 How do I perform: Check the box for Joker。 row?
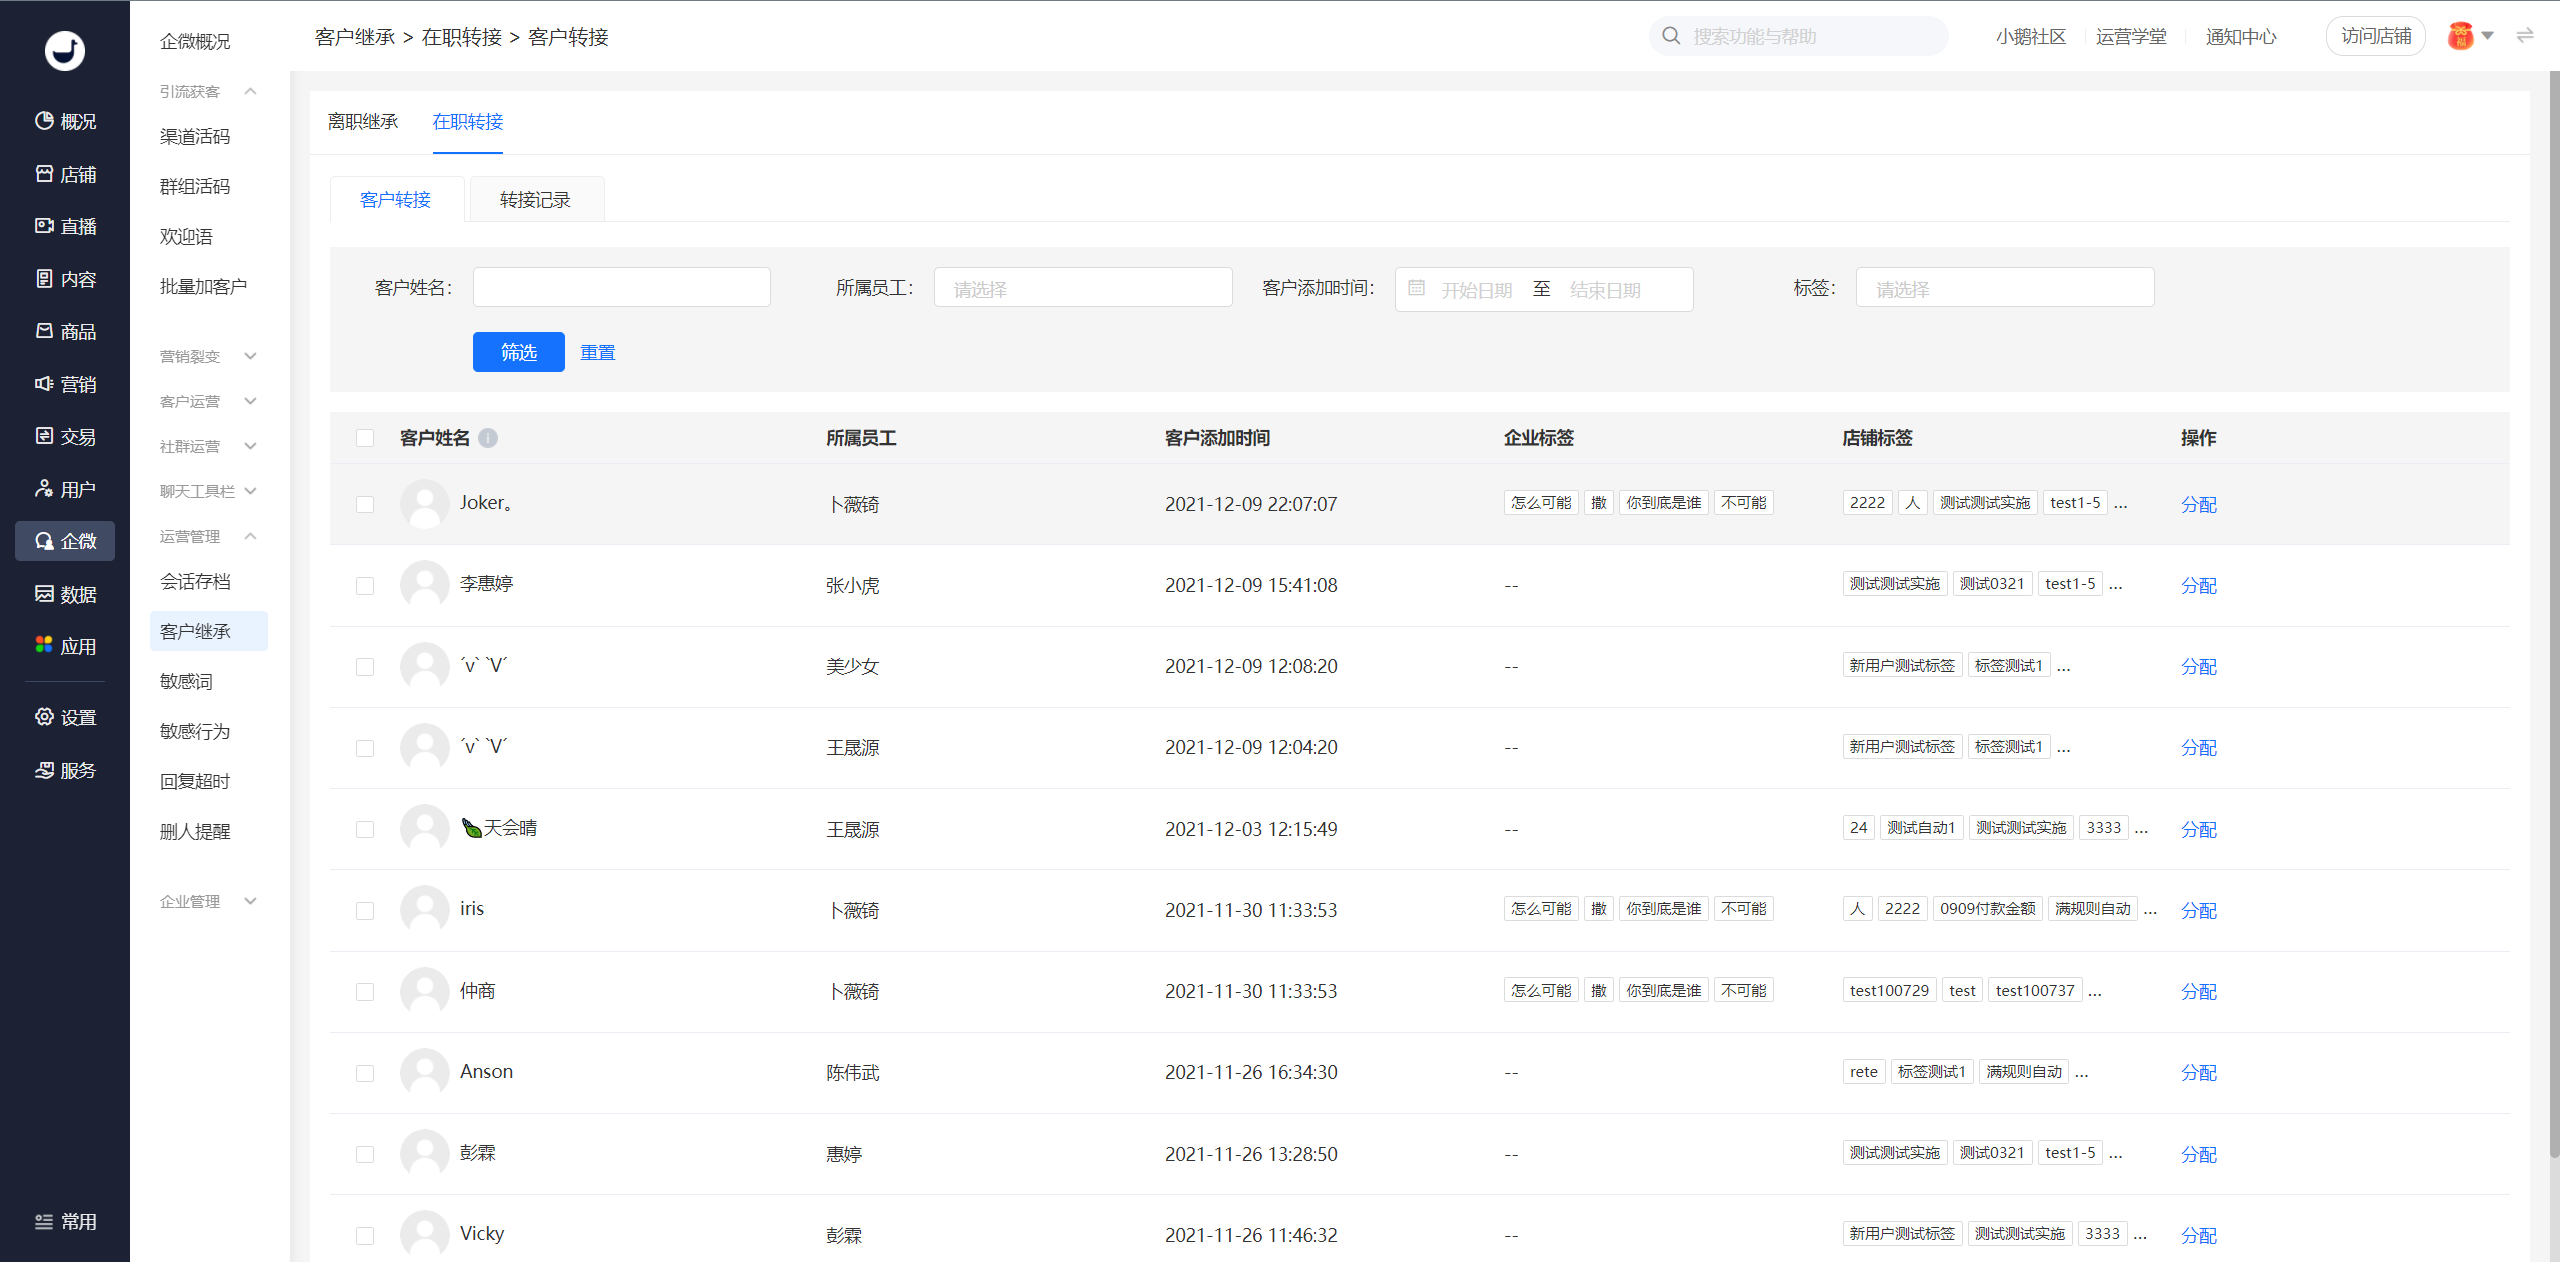365,504
